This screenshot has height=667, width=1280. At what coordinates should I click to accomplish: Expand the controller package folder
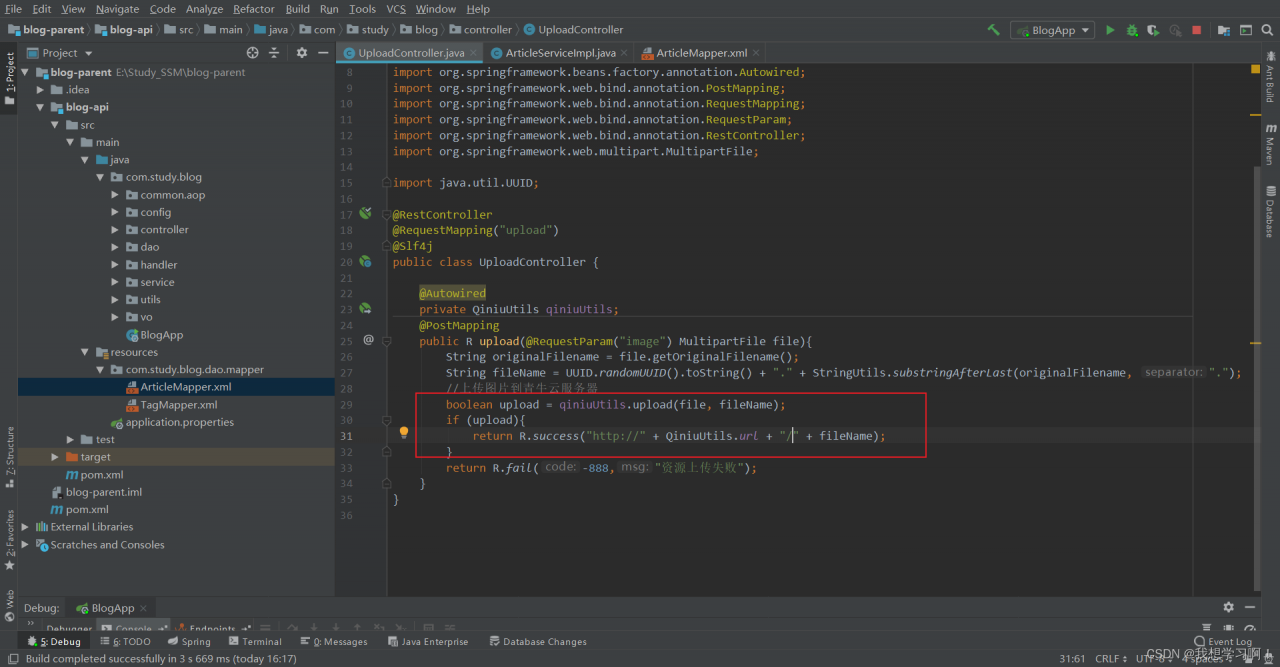[x=116, y=230]
